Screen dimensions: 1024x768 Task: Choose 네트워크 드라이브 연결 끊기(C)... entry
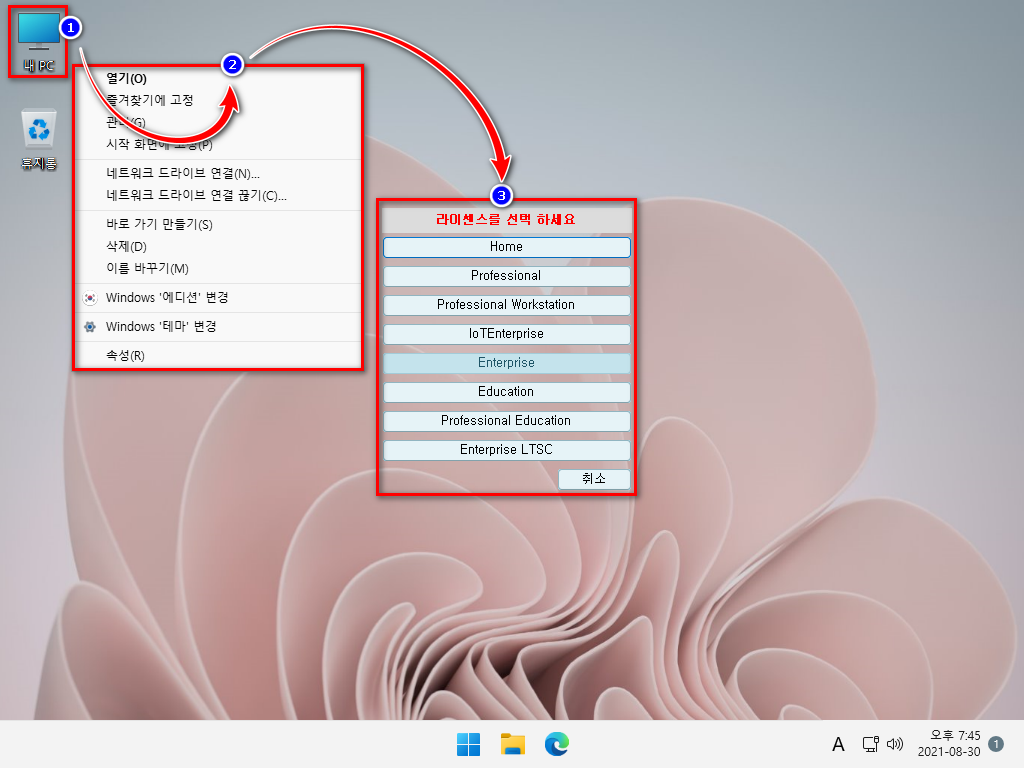pyautogui.click(x=218, y=195)
